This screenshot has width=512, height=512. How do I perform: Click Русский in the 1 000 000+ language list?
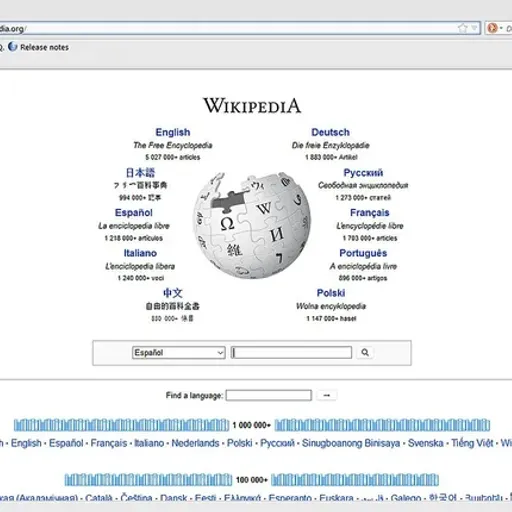tap(277, 443)
